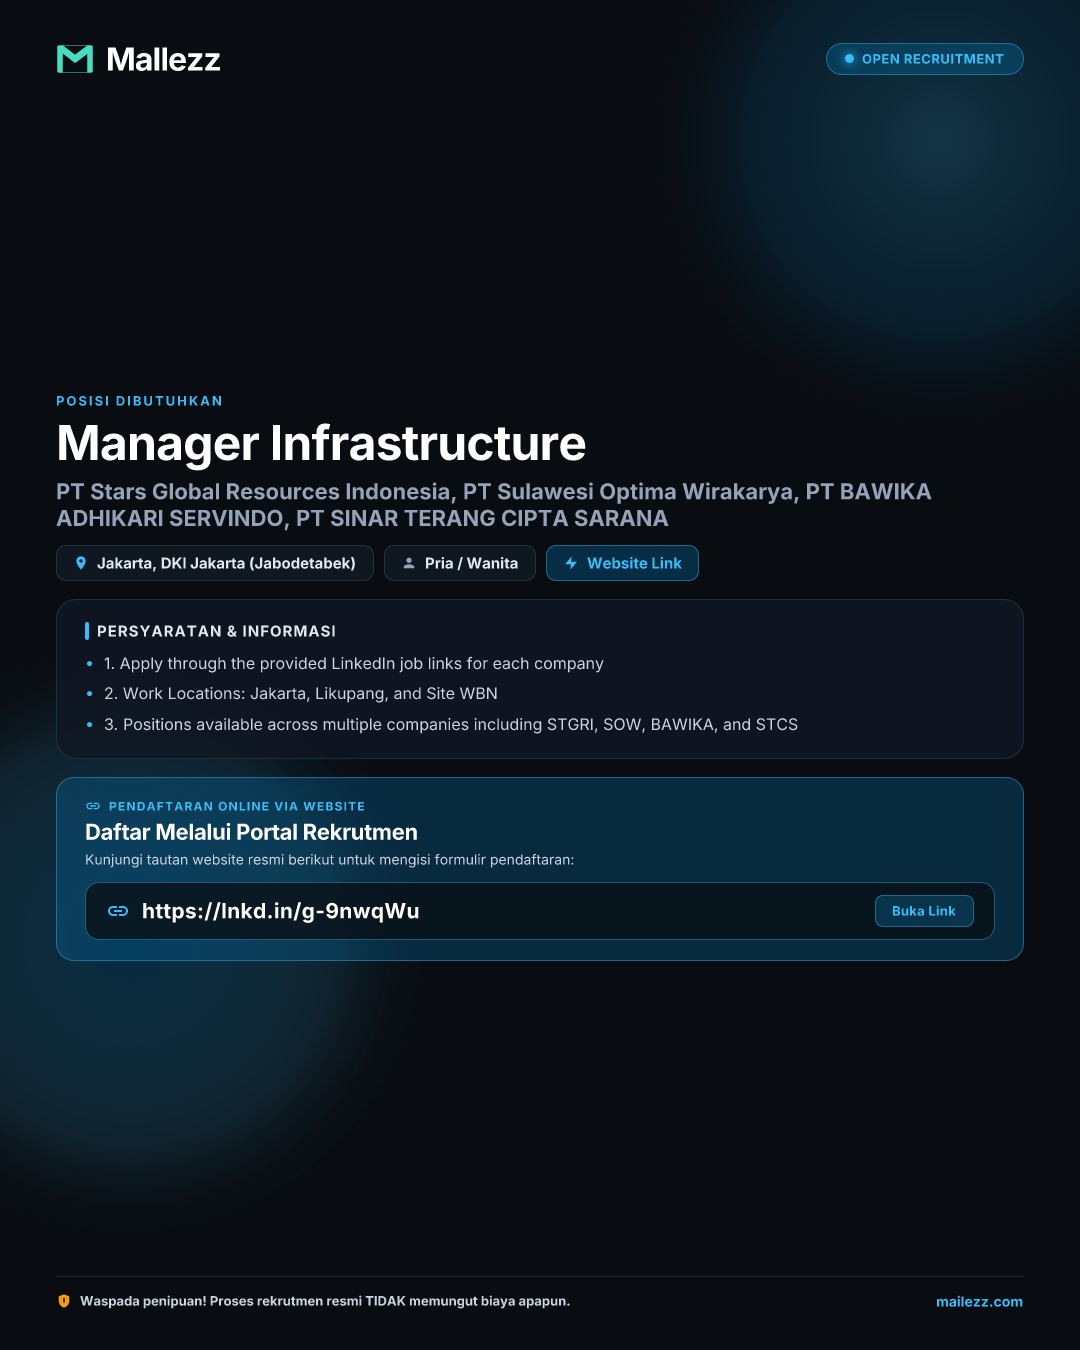Click the small link icon near Pendaftaran Online heading

coord(93,806)
